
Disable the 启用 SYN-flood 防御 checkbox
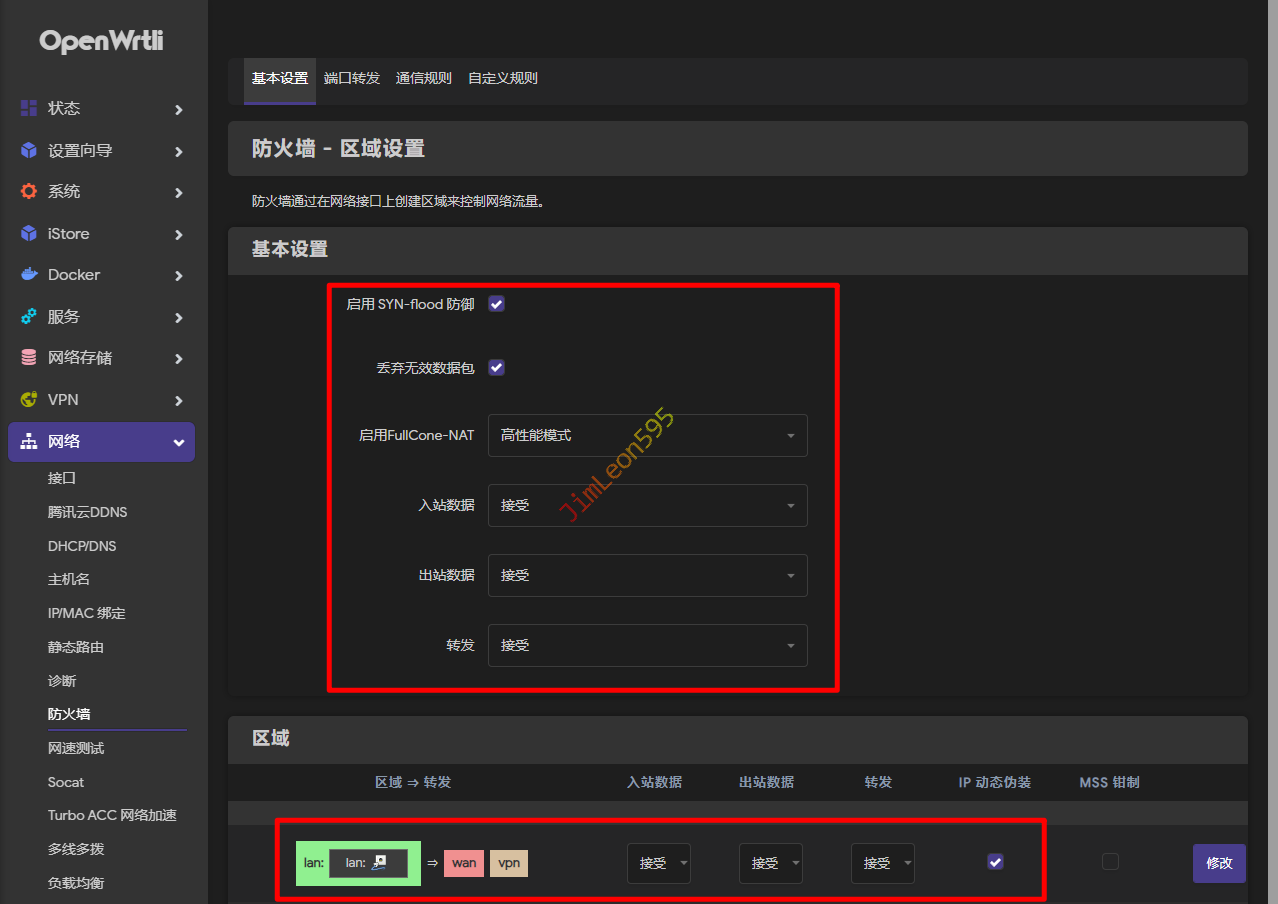496,304
